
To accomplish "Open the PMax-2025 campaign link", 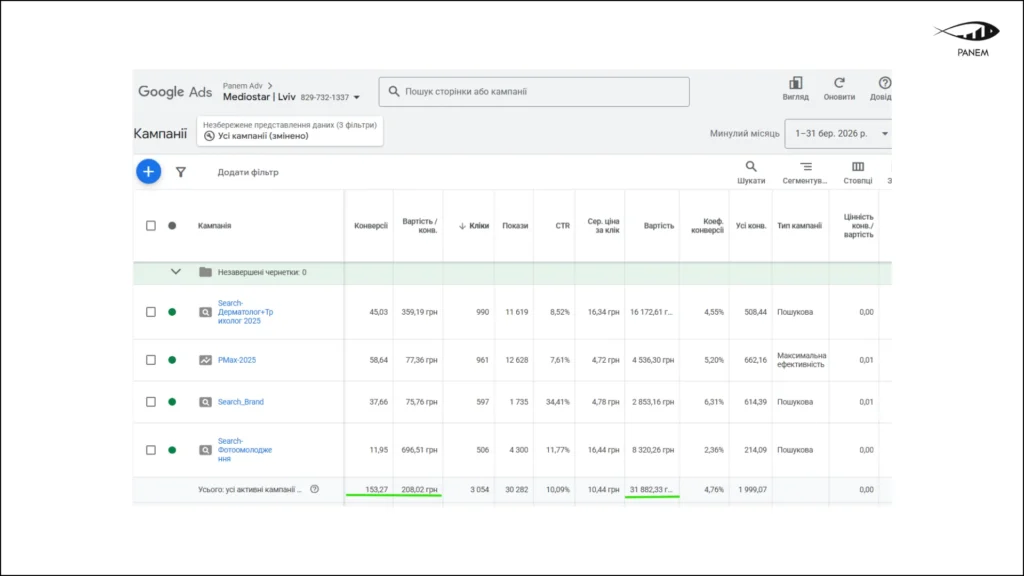I will tap(237, 360).
